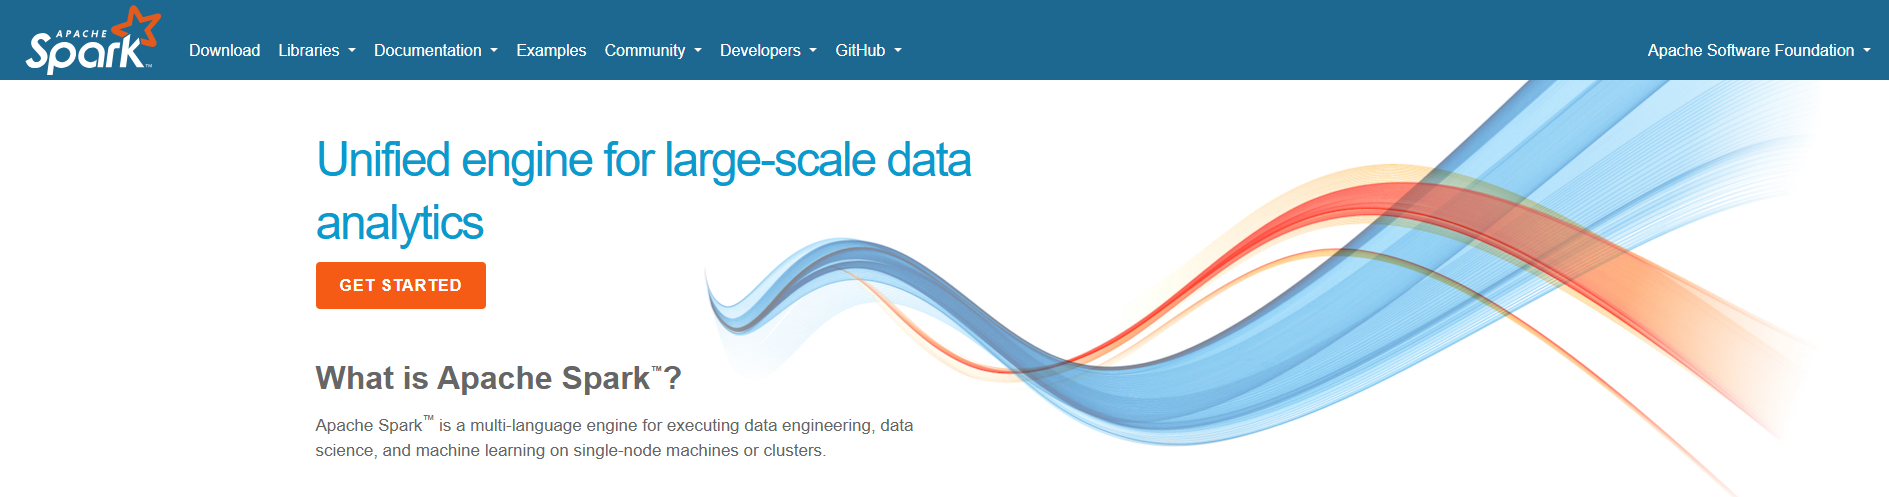Click the caret arrow beside Libraries
Viewport: 1889px width, 497px height.
coord(352,51)
